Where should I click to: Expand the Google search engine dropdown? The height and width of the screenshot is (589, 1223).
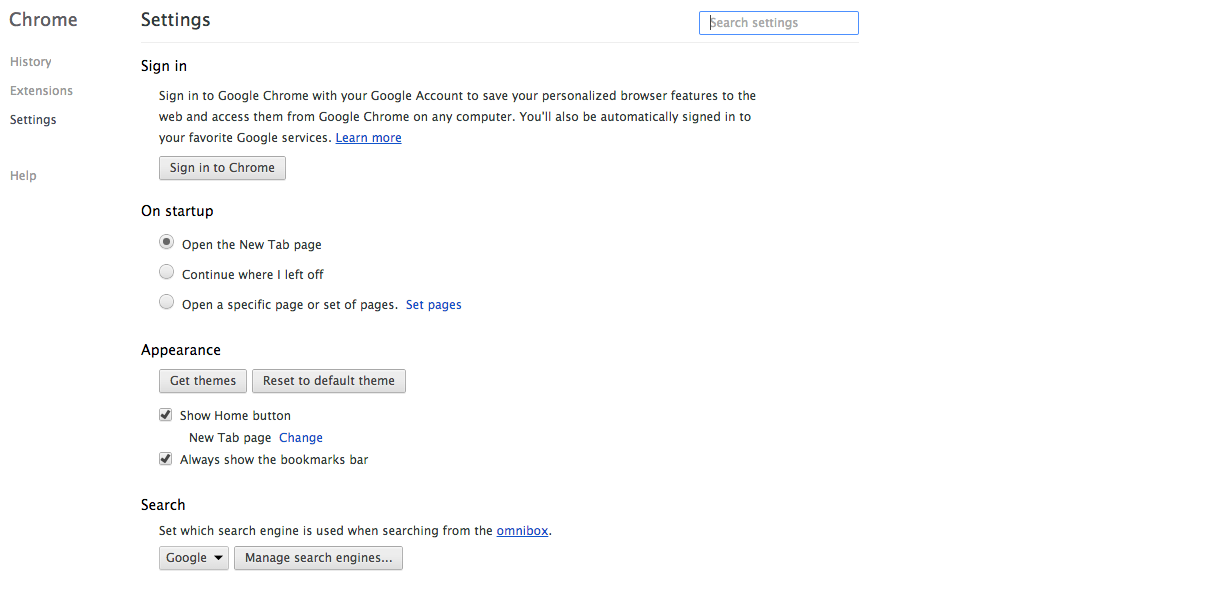194,558
